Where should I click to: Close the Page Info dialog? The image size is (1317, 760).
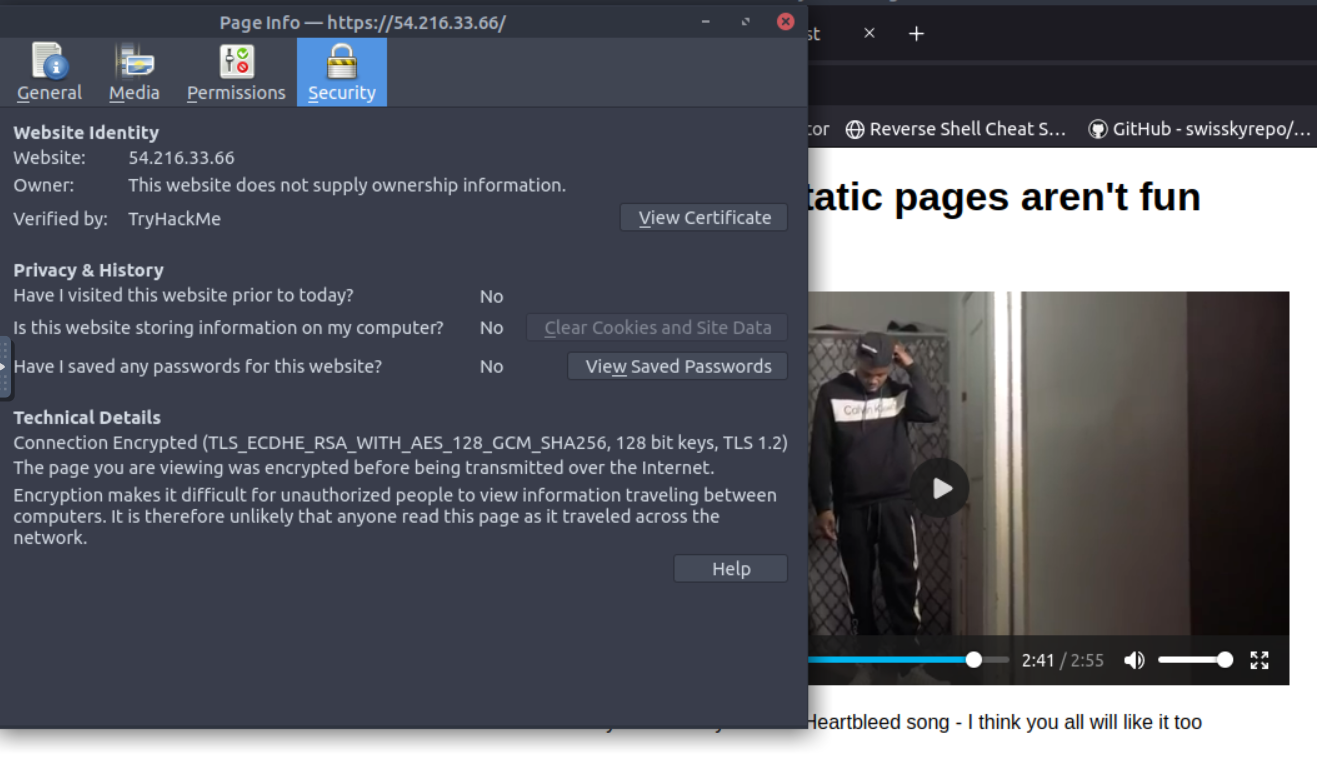click(x=785, y=22)
